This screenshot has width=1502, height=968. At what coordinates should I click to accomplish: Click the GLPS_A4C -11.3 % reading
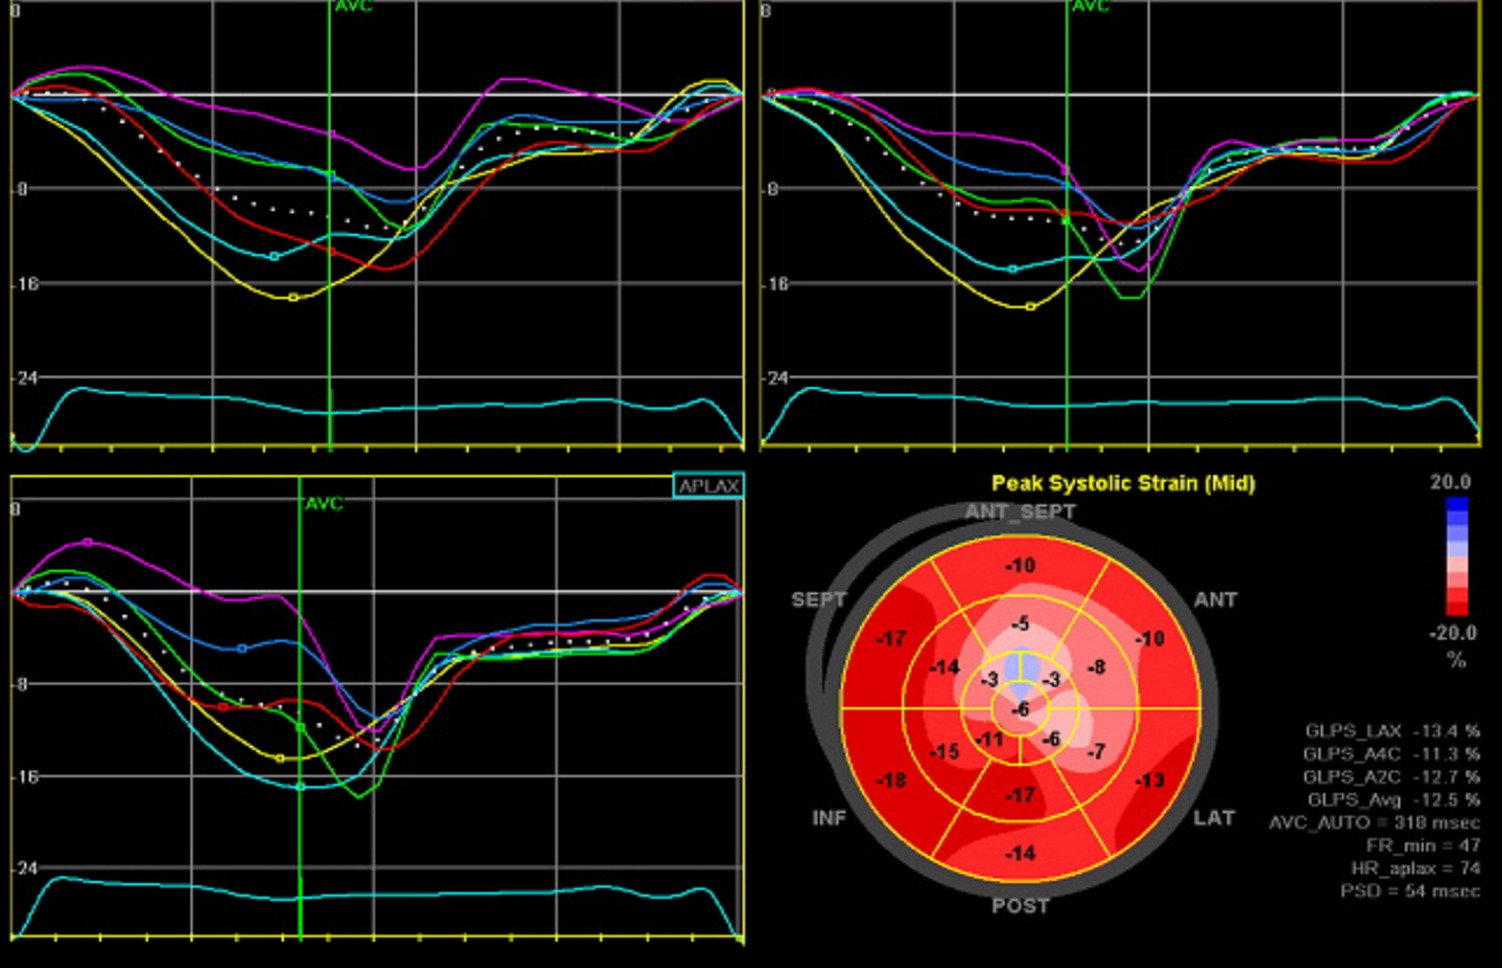tap(1391, 754)
